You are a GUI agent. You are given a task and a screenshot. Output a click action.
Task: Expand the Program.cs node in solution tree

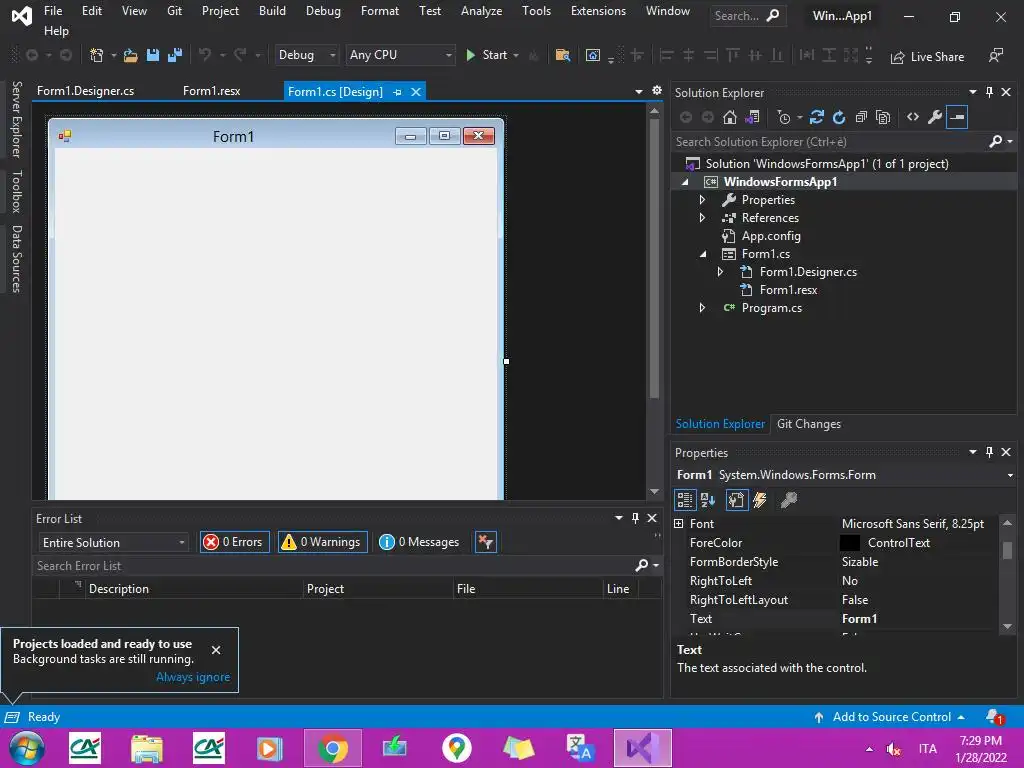[703, 308]
